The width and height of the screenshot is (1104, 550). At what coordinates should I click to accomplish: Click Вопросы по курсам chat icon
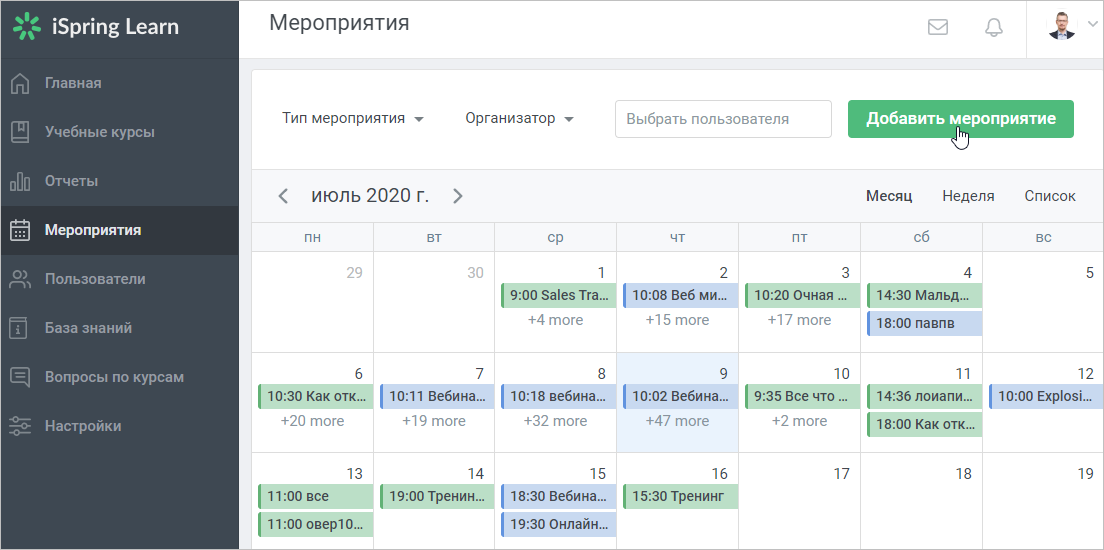(20, 377)
